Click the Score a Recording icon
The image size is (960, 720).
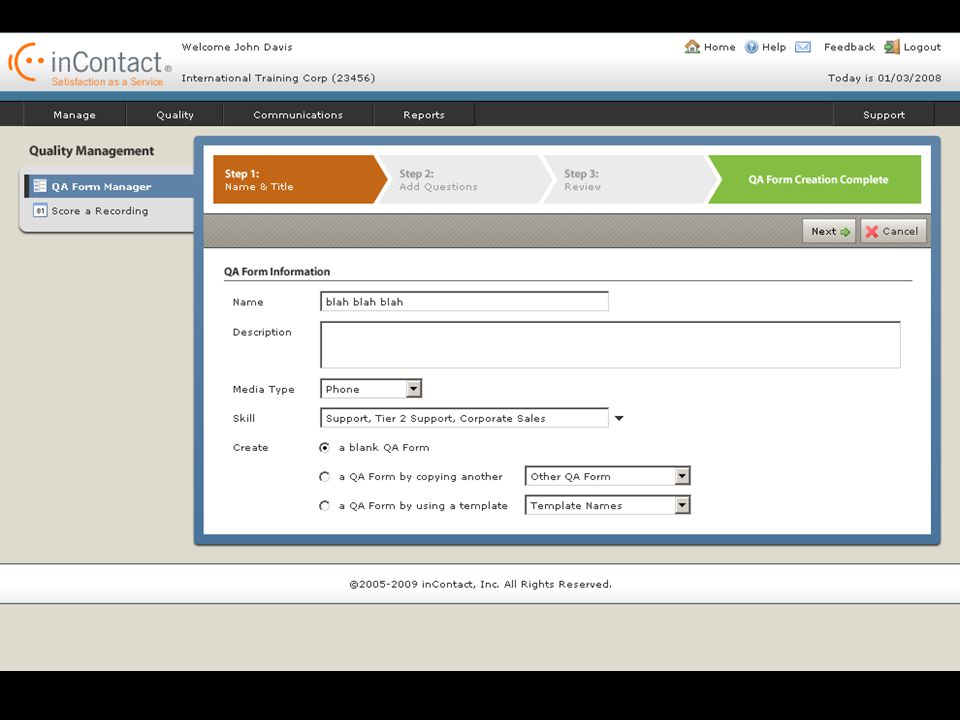40,211
